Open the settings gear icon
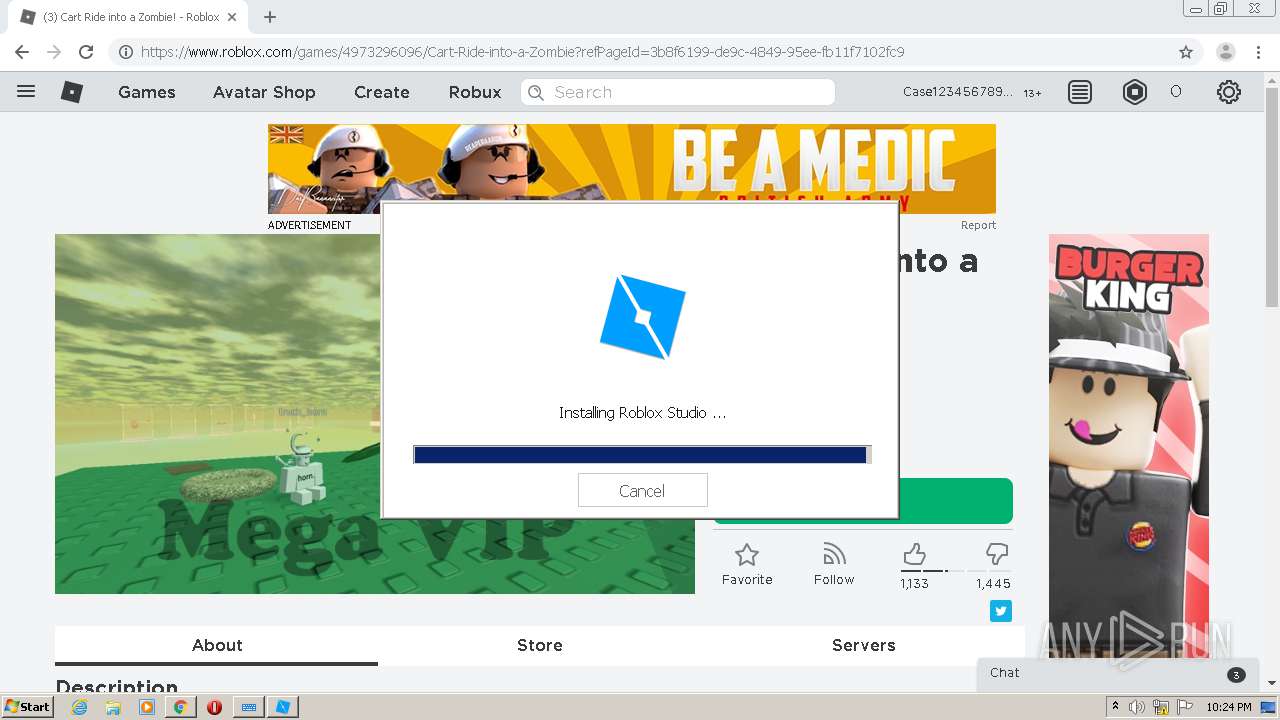The height and width of the screenshot is (720, 1280). click(1229, 92)
